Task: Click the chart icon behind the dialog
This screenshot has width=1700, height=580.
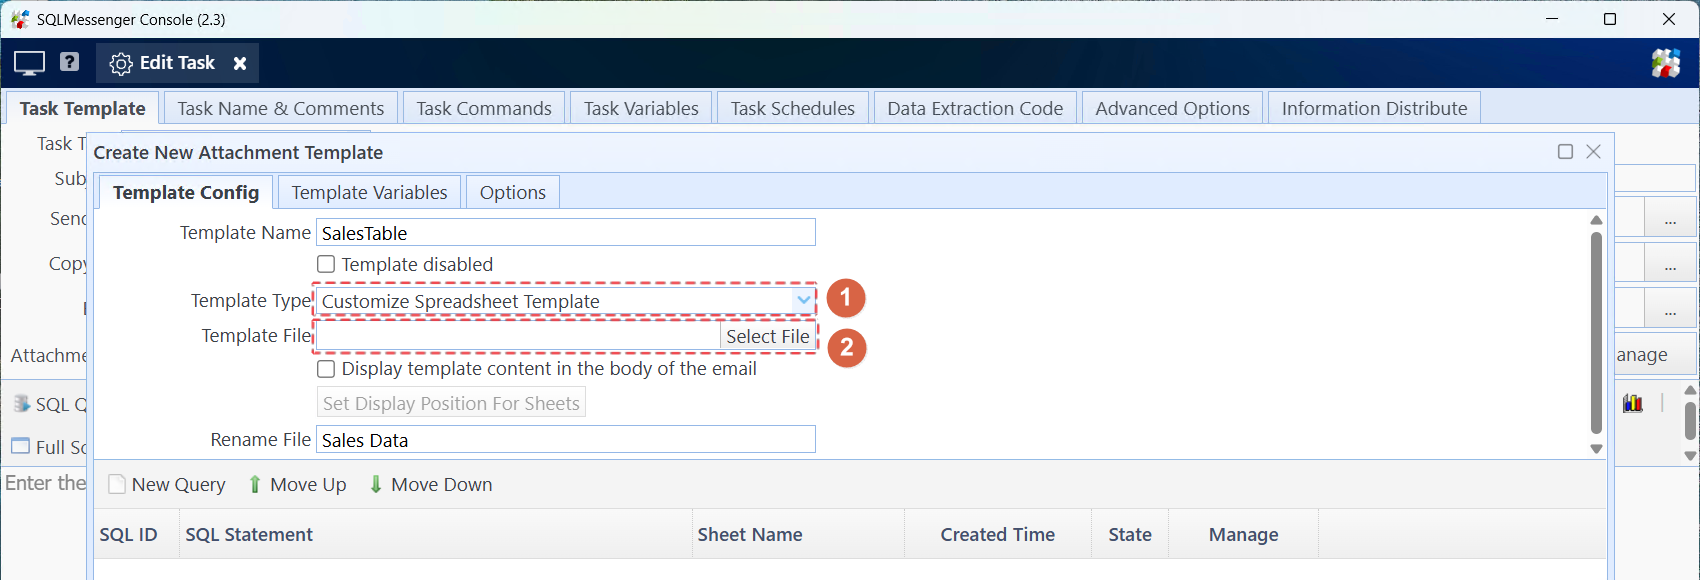Action: pos(1633,403)
